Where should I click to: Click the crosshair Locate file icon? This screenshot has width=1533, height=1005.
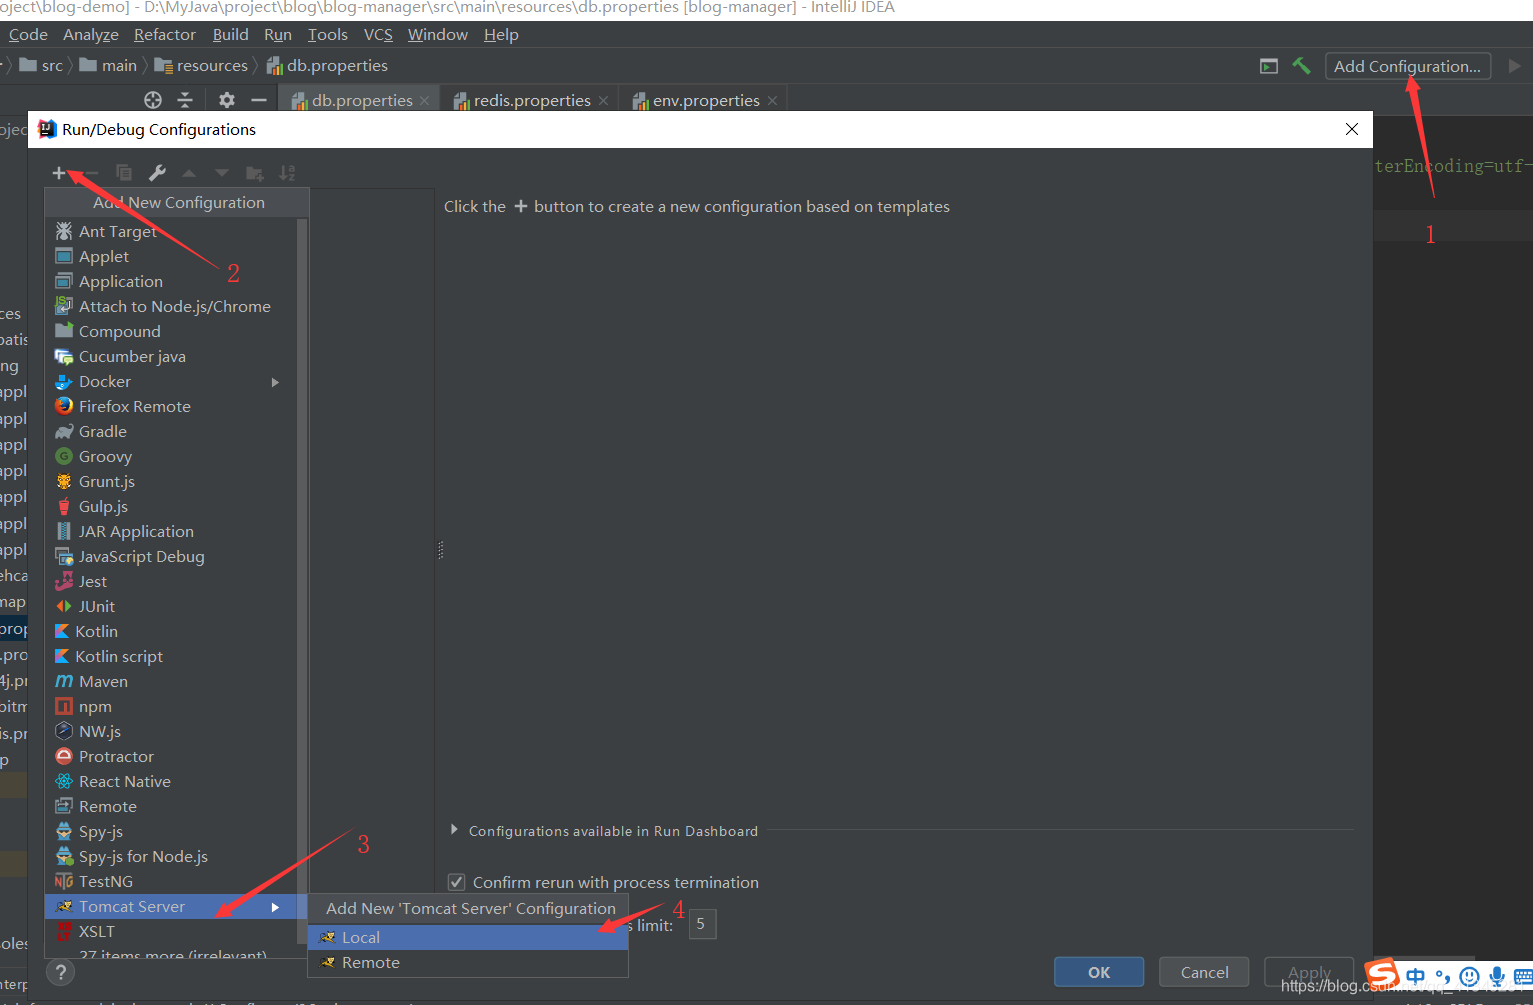pyautogui.click(x=153, y=100)
